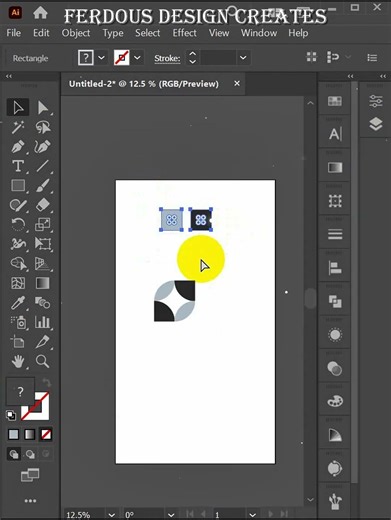
Task: Select the Slice tool
Action: point(42,342)
